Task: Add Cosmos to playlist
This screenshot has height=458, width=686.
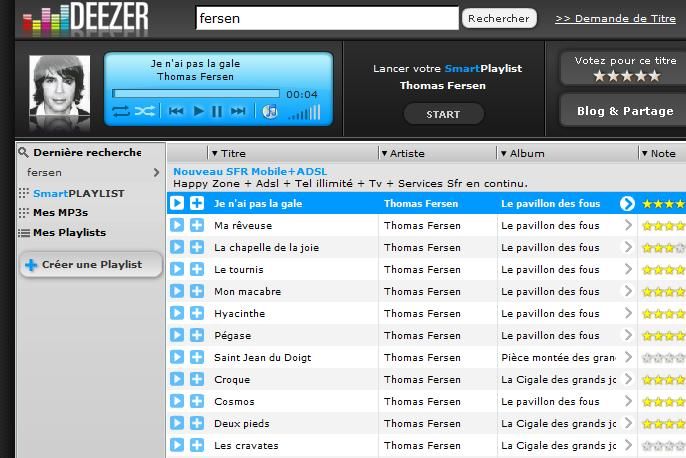Action: [197, 401]
